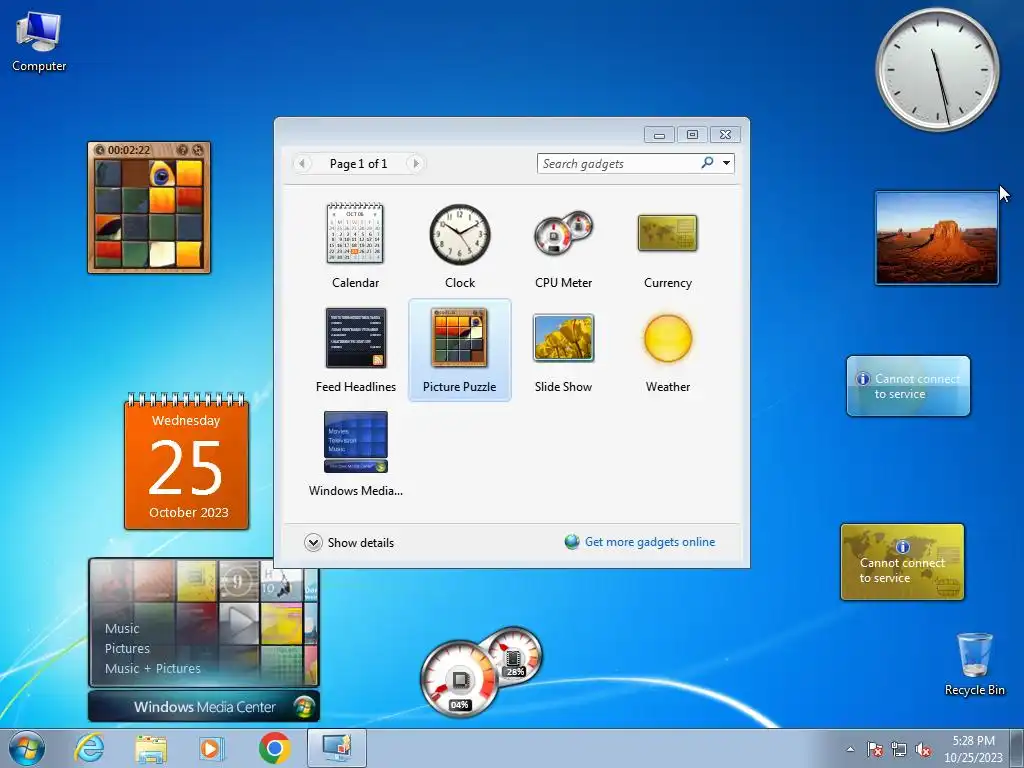1024x768 pixels.
Task: Close the gadget gallery window
Action: pyautogui.click(x=726, y=135)
